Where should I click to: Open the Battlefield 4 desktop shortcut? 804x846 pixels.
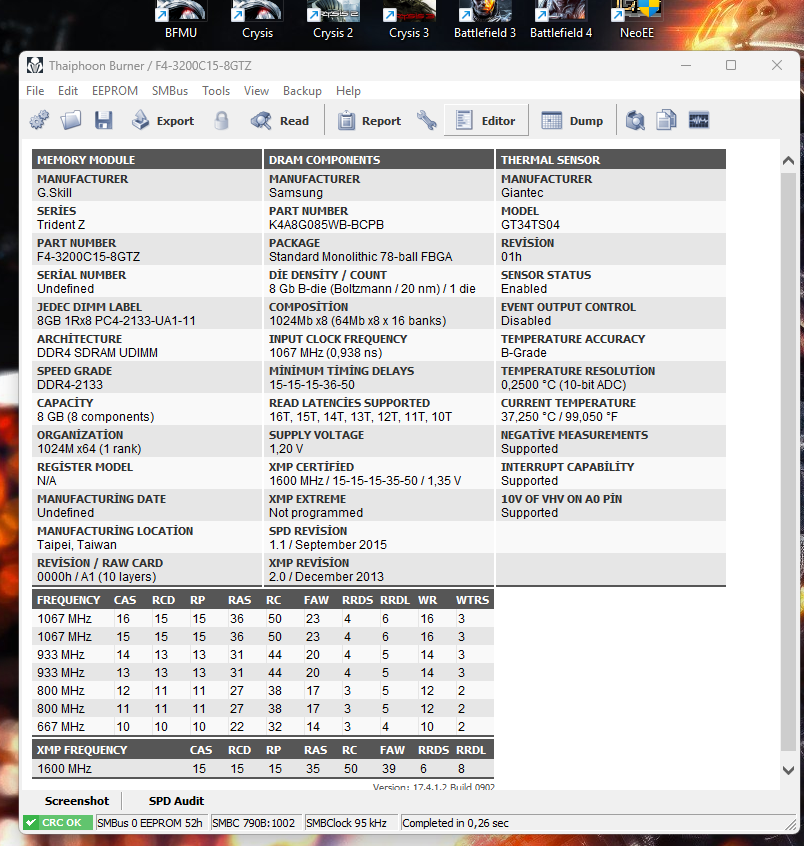point(561,20)
